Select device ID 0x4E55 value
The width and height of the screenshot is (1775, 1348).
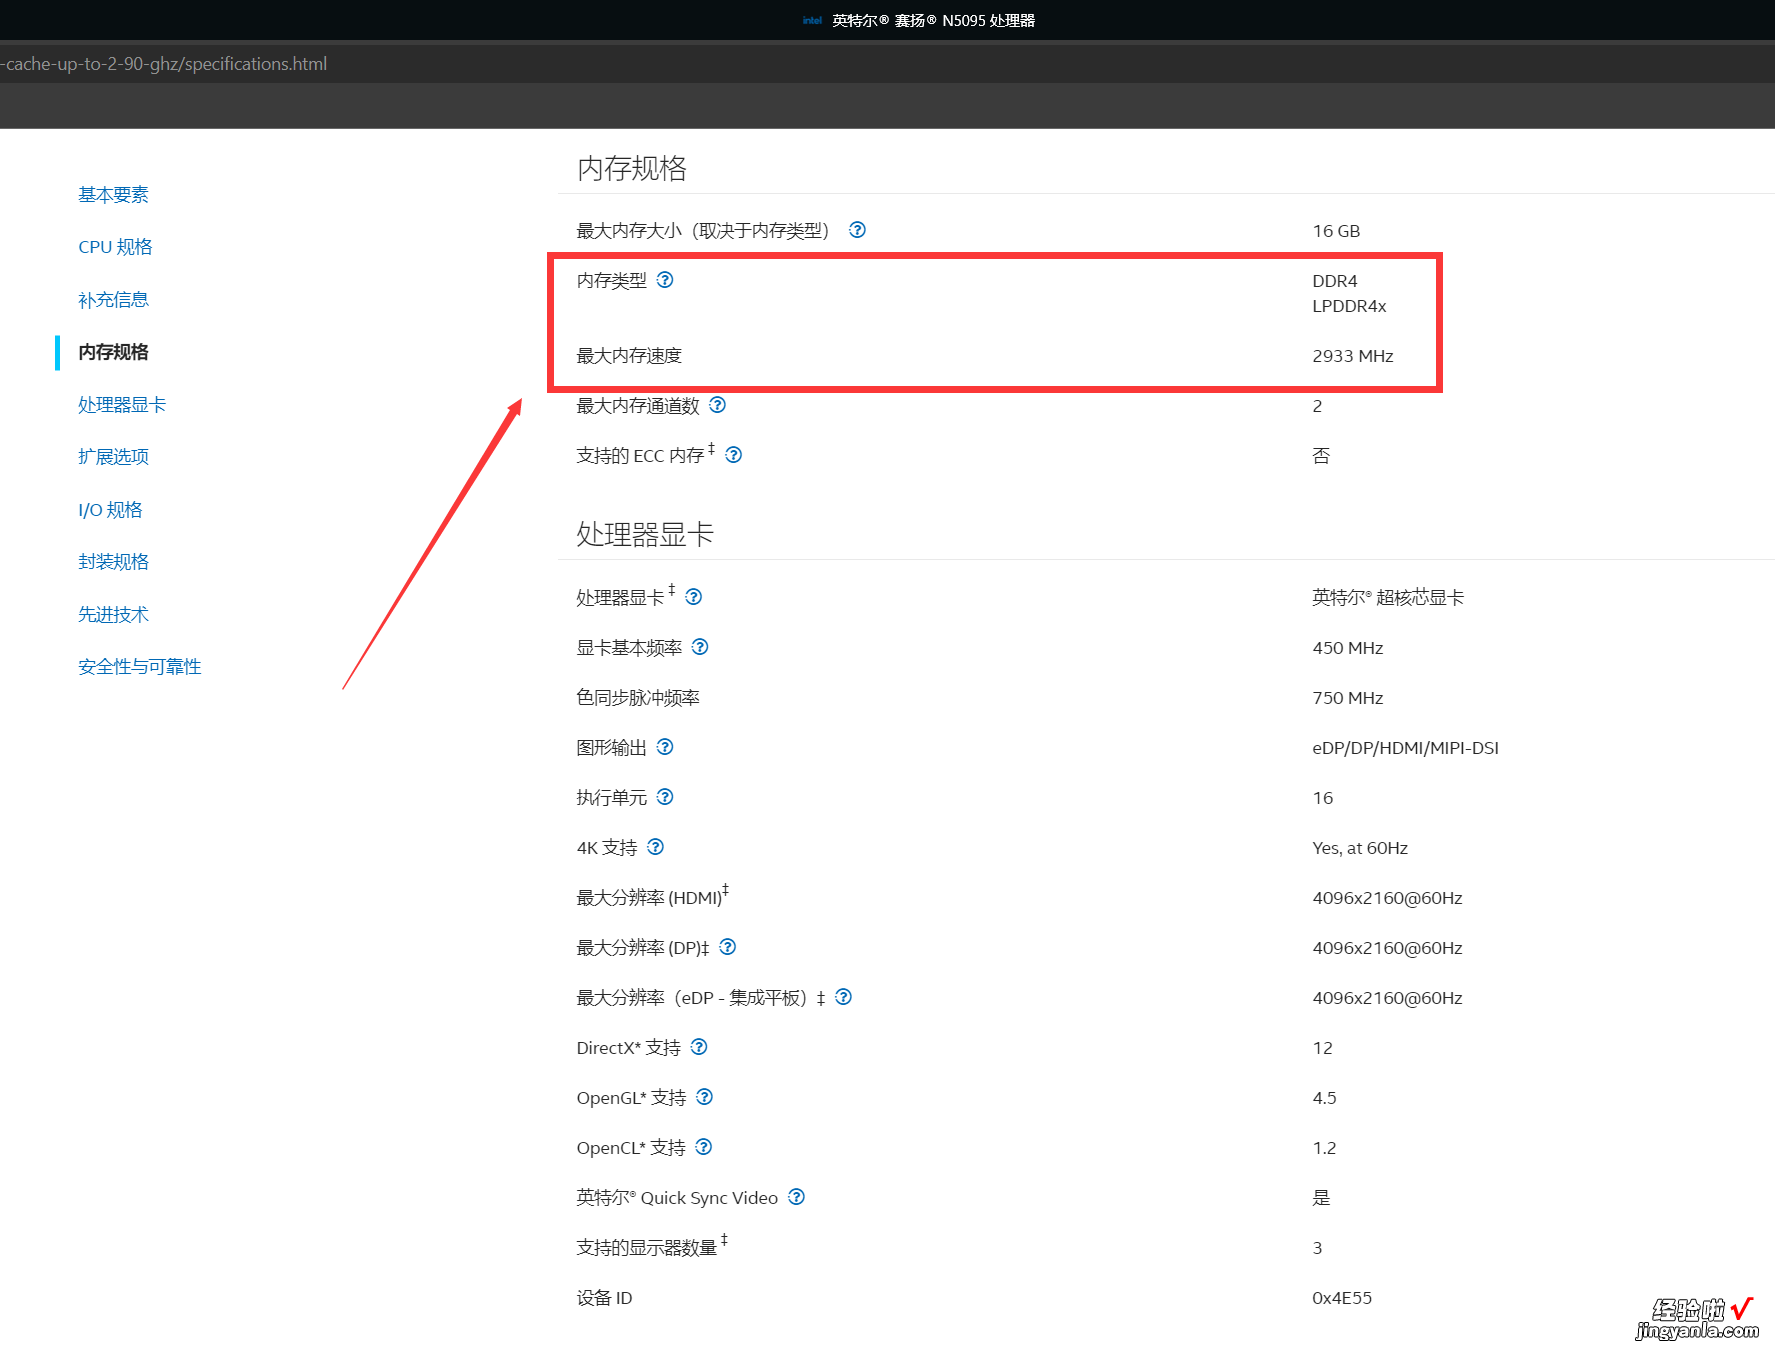tap(1342, 1298)
